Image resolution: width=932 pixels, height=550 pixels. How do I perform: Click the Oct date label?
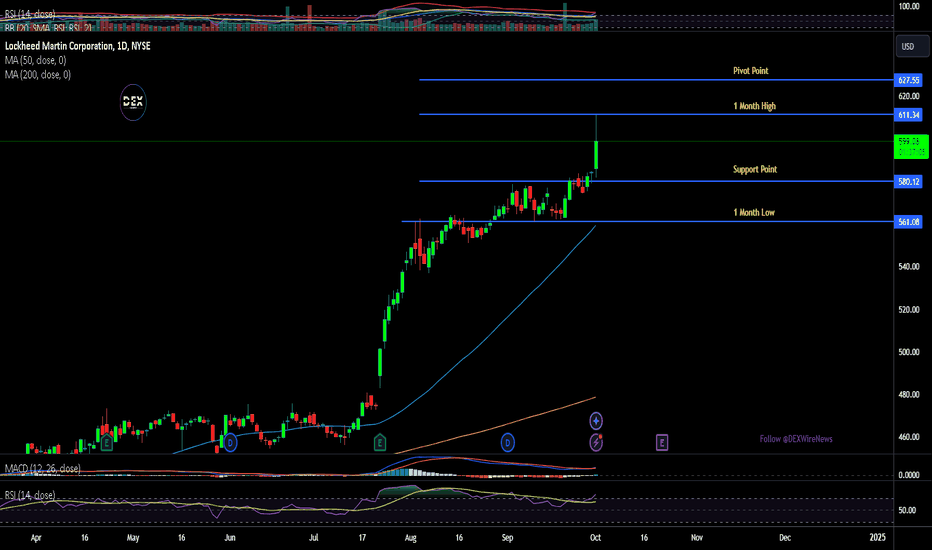[x=596, y=538]
